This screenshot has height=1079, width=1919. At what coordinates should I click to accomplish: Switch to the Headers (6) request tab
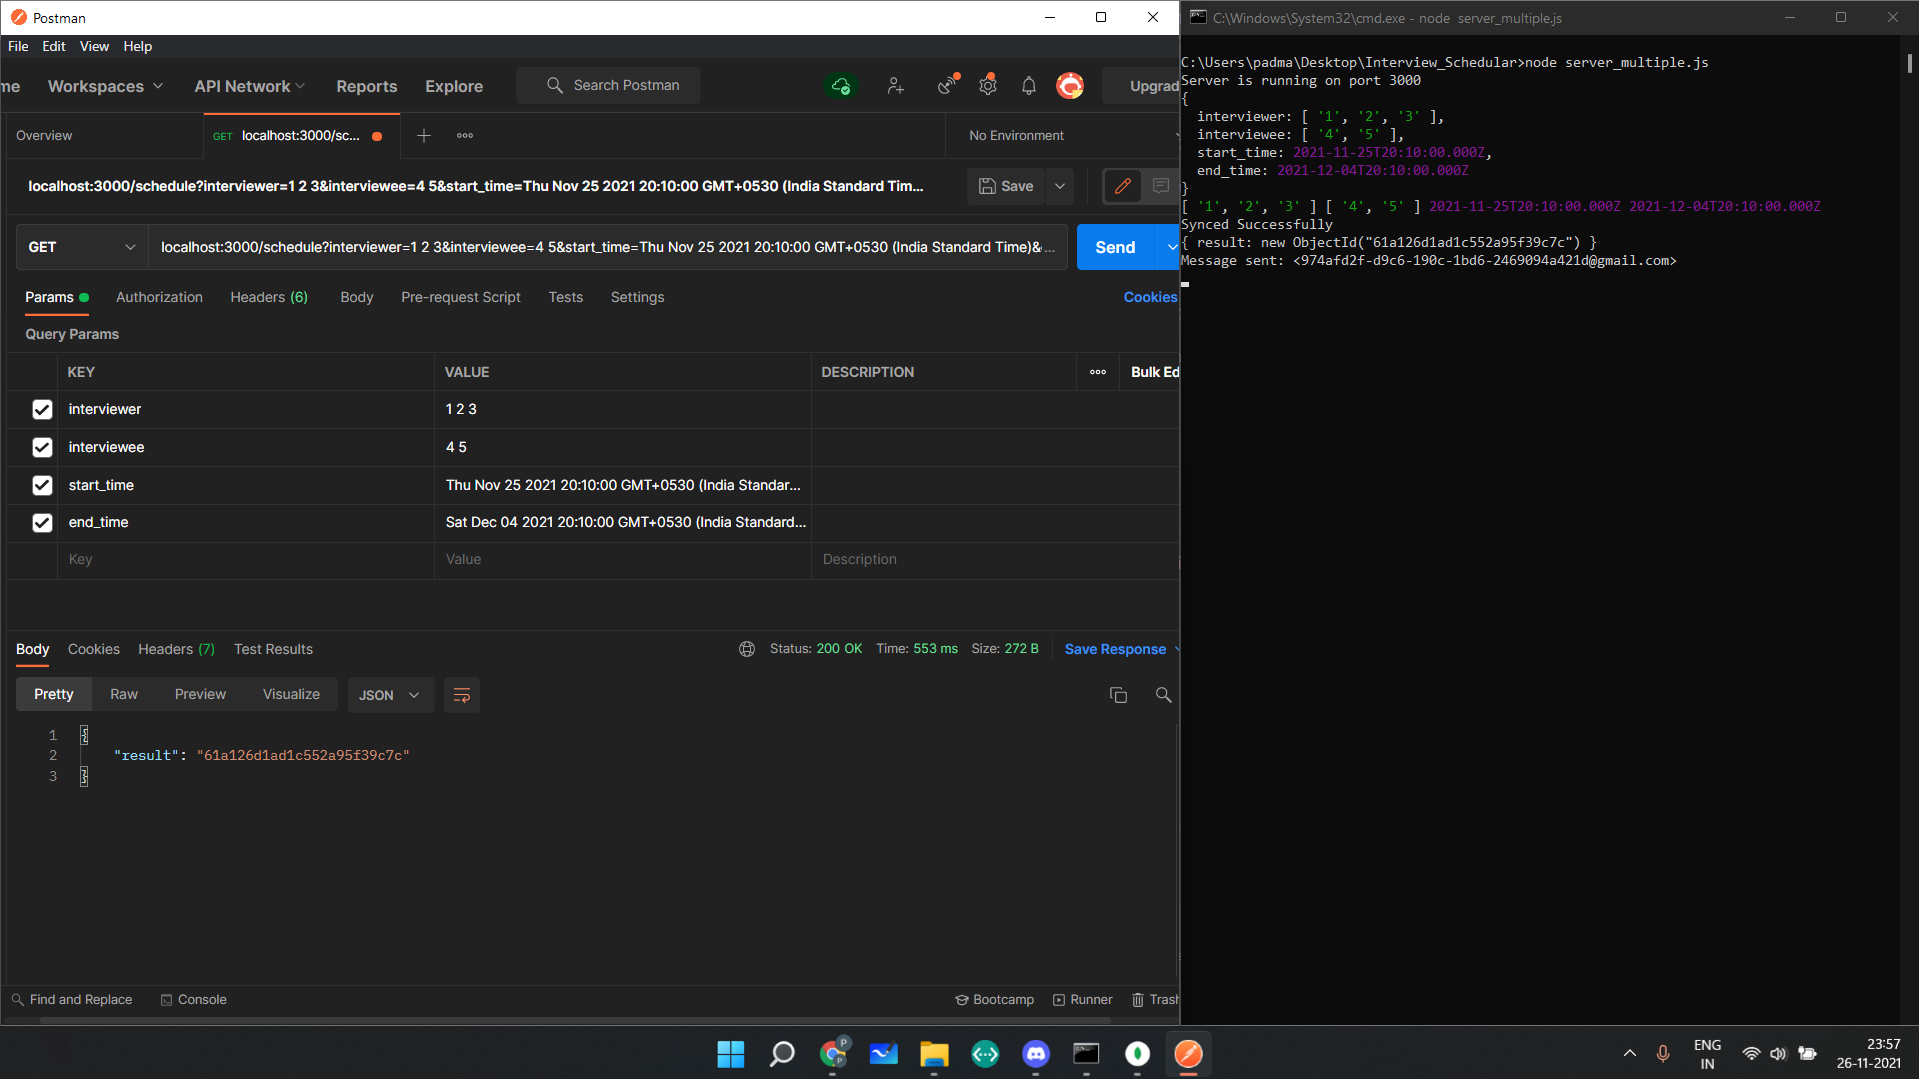click(269, 297)
